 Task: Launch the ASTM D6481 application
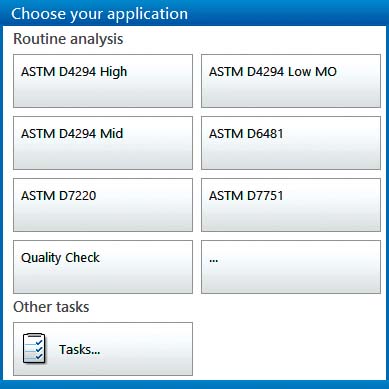tap(291, 143)
